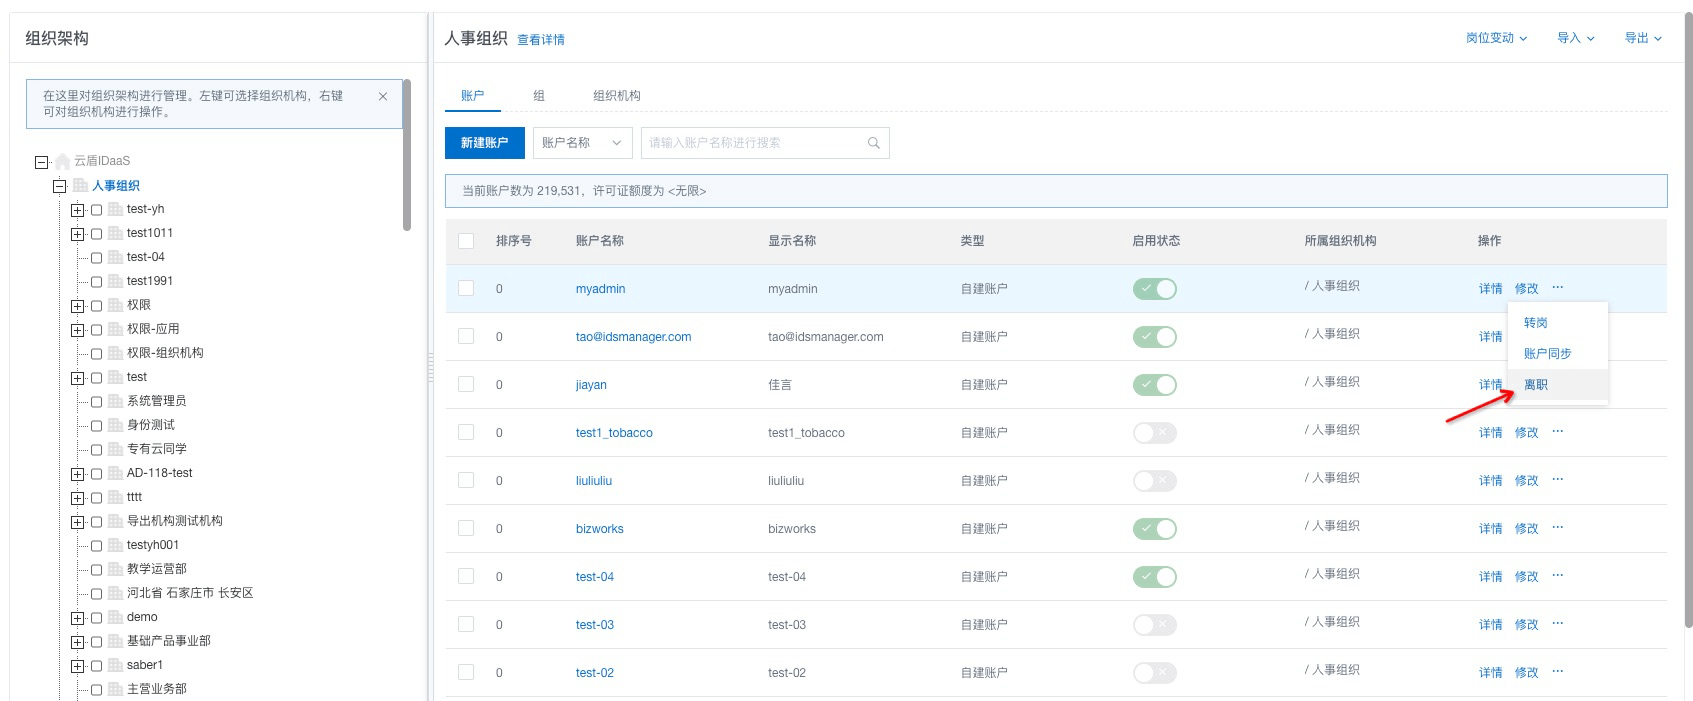Click the 新建账户 button
Viewport: 1693px width, 701px height.
[x=484, y=143]
